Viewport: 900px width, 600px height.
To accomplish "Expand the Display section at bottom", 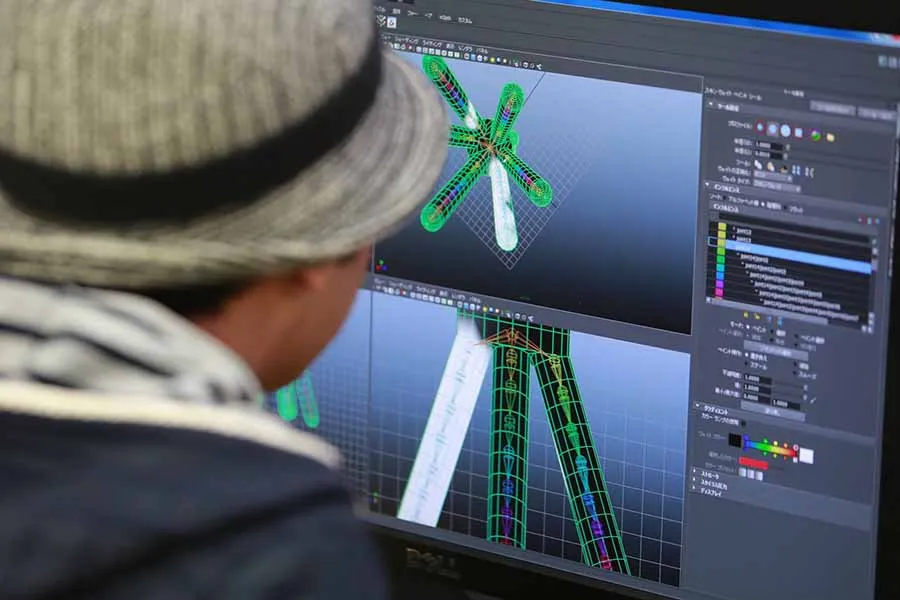I will 696,490.
